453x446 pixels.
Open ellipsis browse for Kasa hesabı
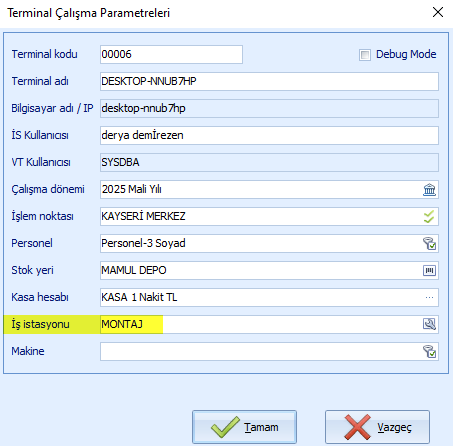click(x=429, y=297)
